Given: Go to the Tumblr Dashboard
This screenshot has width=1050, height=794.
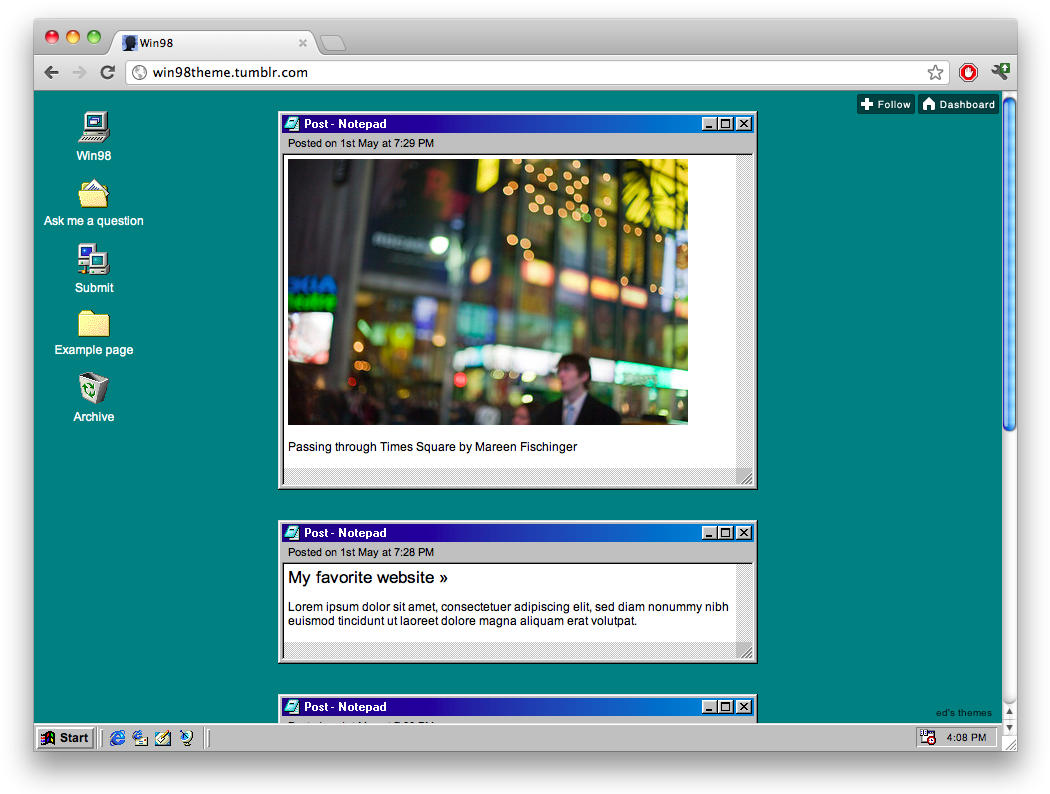Looking at the screenshot, I should coord(958,104).
